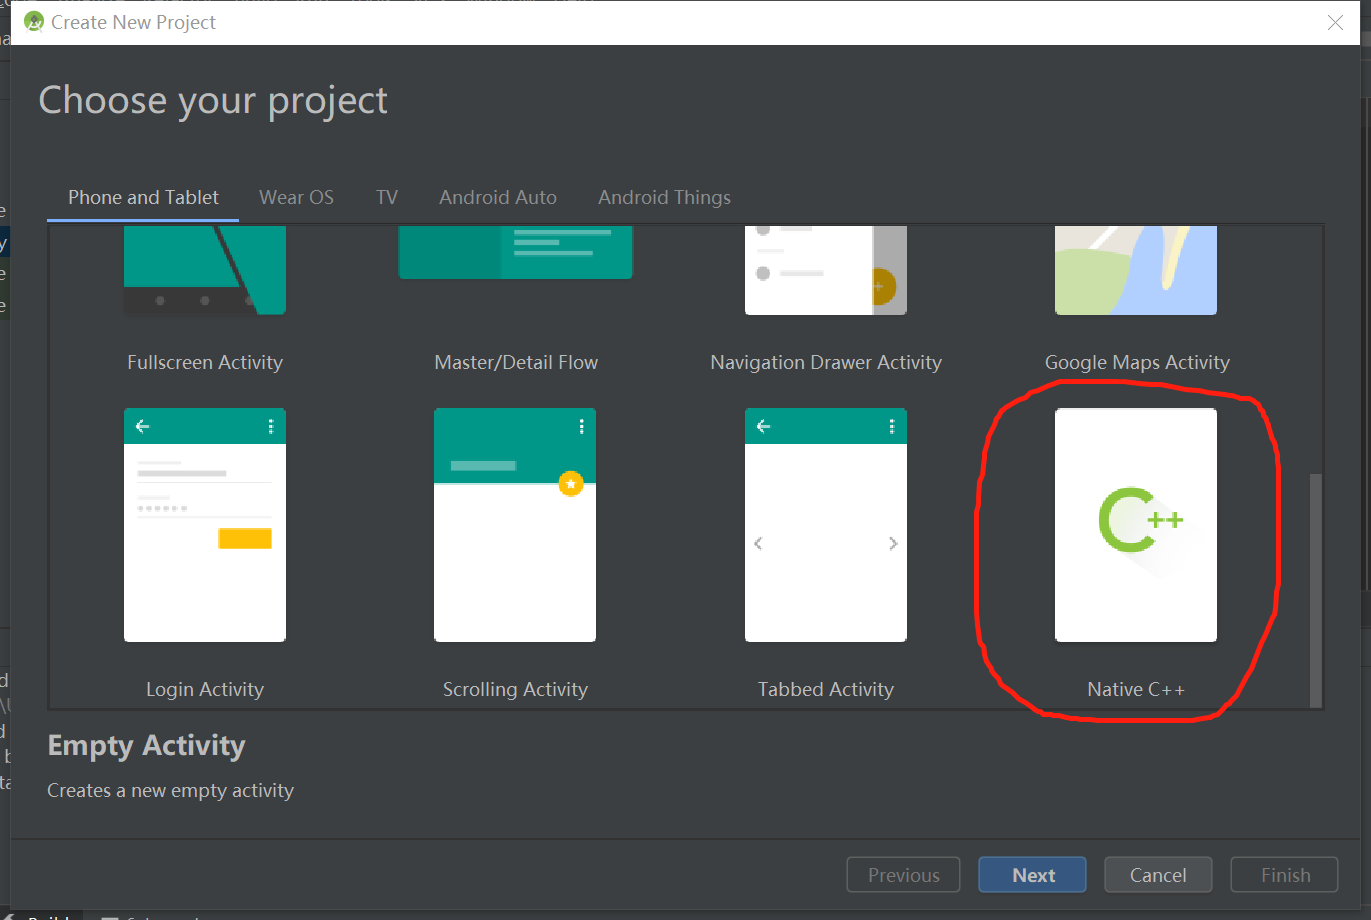Click the right chevron in Tabbed Activity preview
Screen dimensions: 1371x920
(893, 543)
